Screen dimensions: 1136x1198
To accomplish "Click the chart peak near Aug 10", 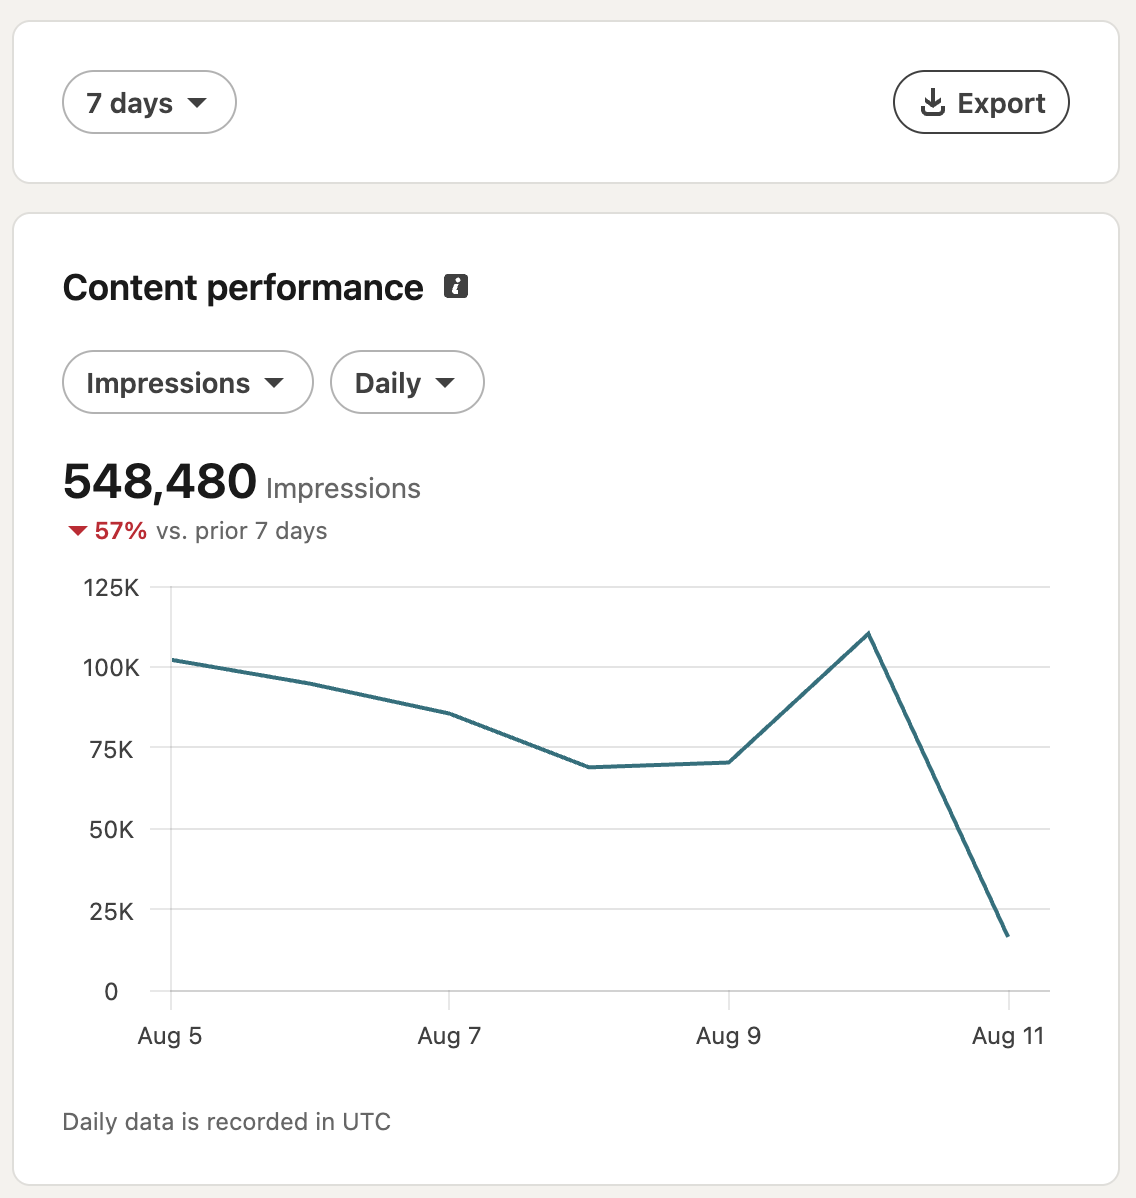I will 869,633.
